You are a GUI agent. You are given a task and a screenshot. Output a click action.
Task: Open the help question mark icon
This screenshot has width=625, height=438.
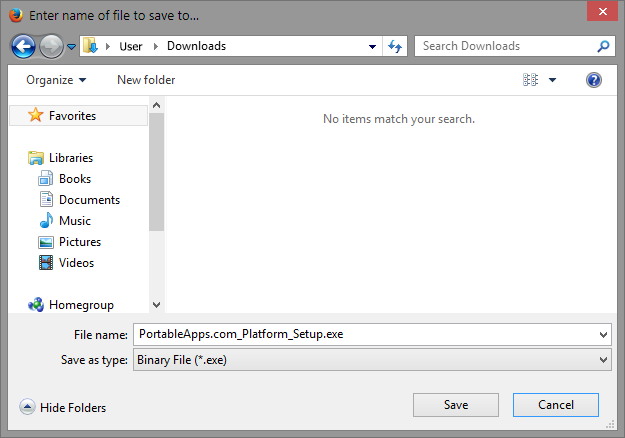(594, 80)
